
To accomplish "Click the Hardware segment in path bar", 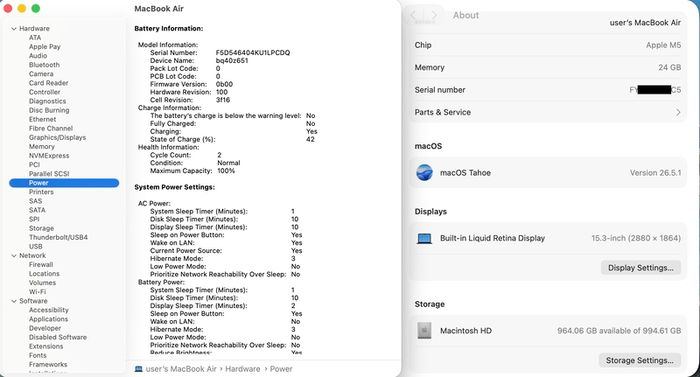I will [x=242, y=369].
